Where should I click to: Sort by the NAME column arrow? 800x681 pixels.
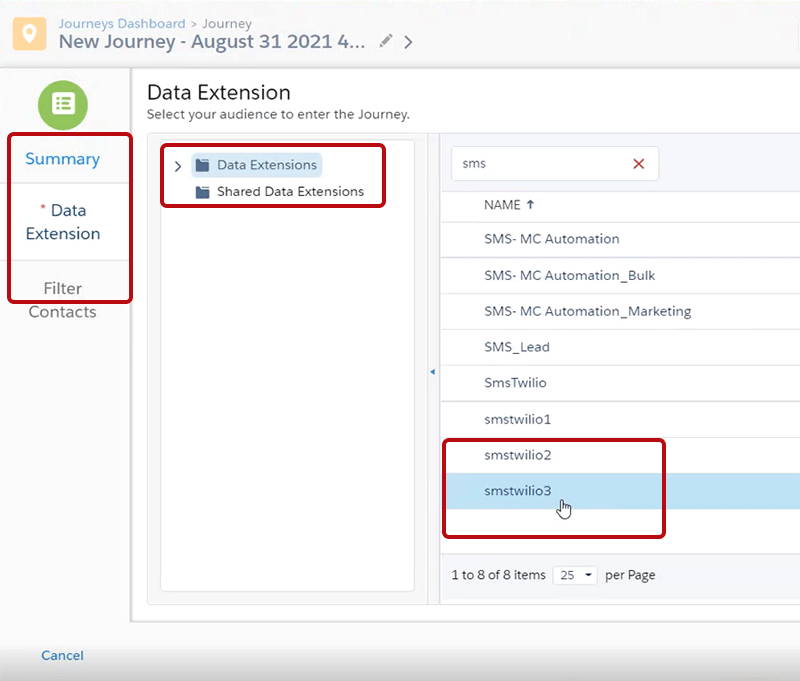point(530,205)
